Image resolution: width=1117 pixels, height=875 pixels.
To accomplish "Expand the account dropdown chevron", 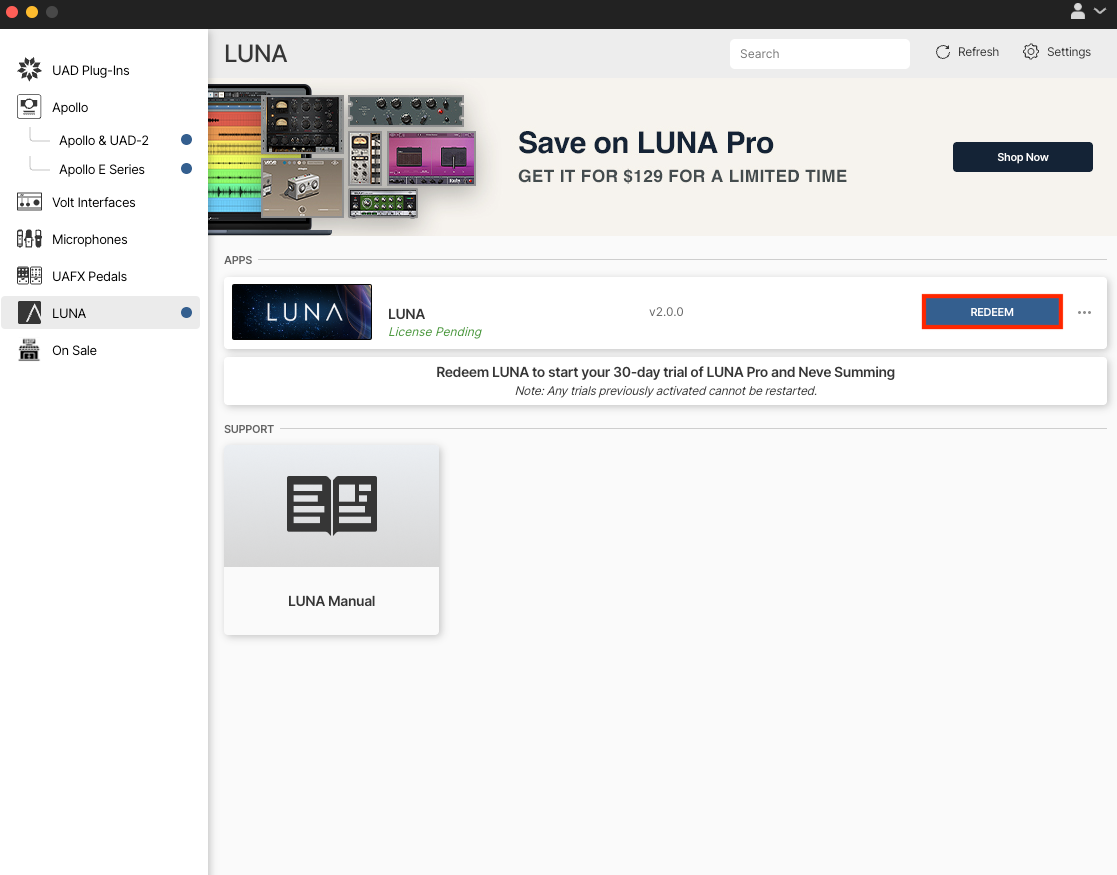I will pyautogui.click(x=1100, y=11).
